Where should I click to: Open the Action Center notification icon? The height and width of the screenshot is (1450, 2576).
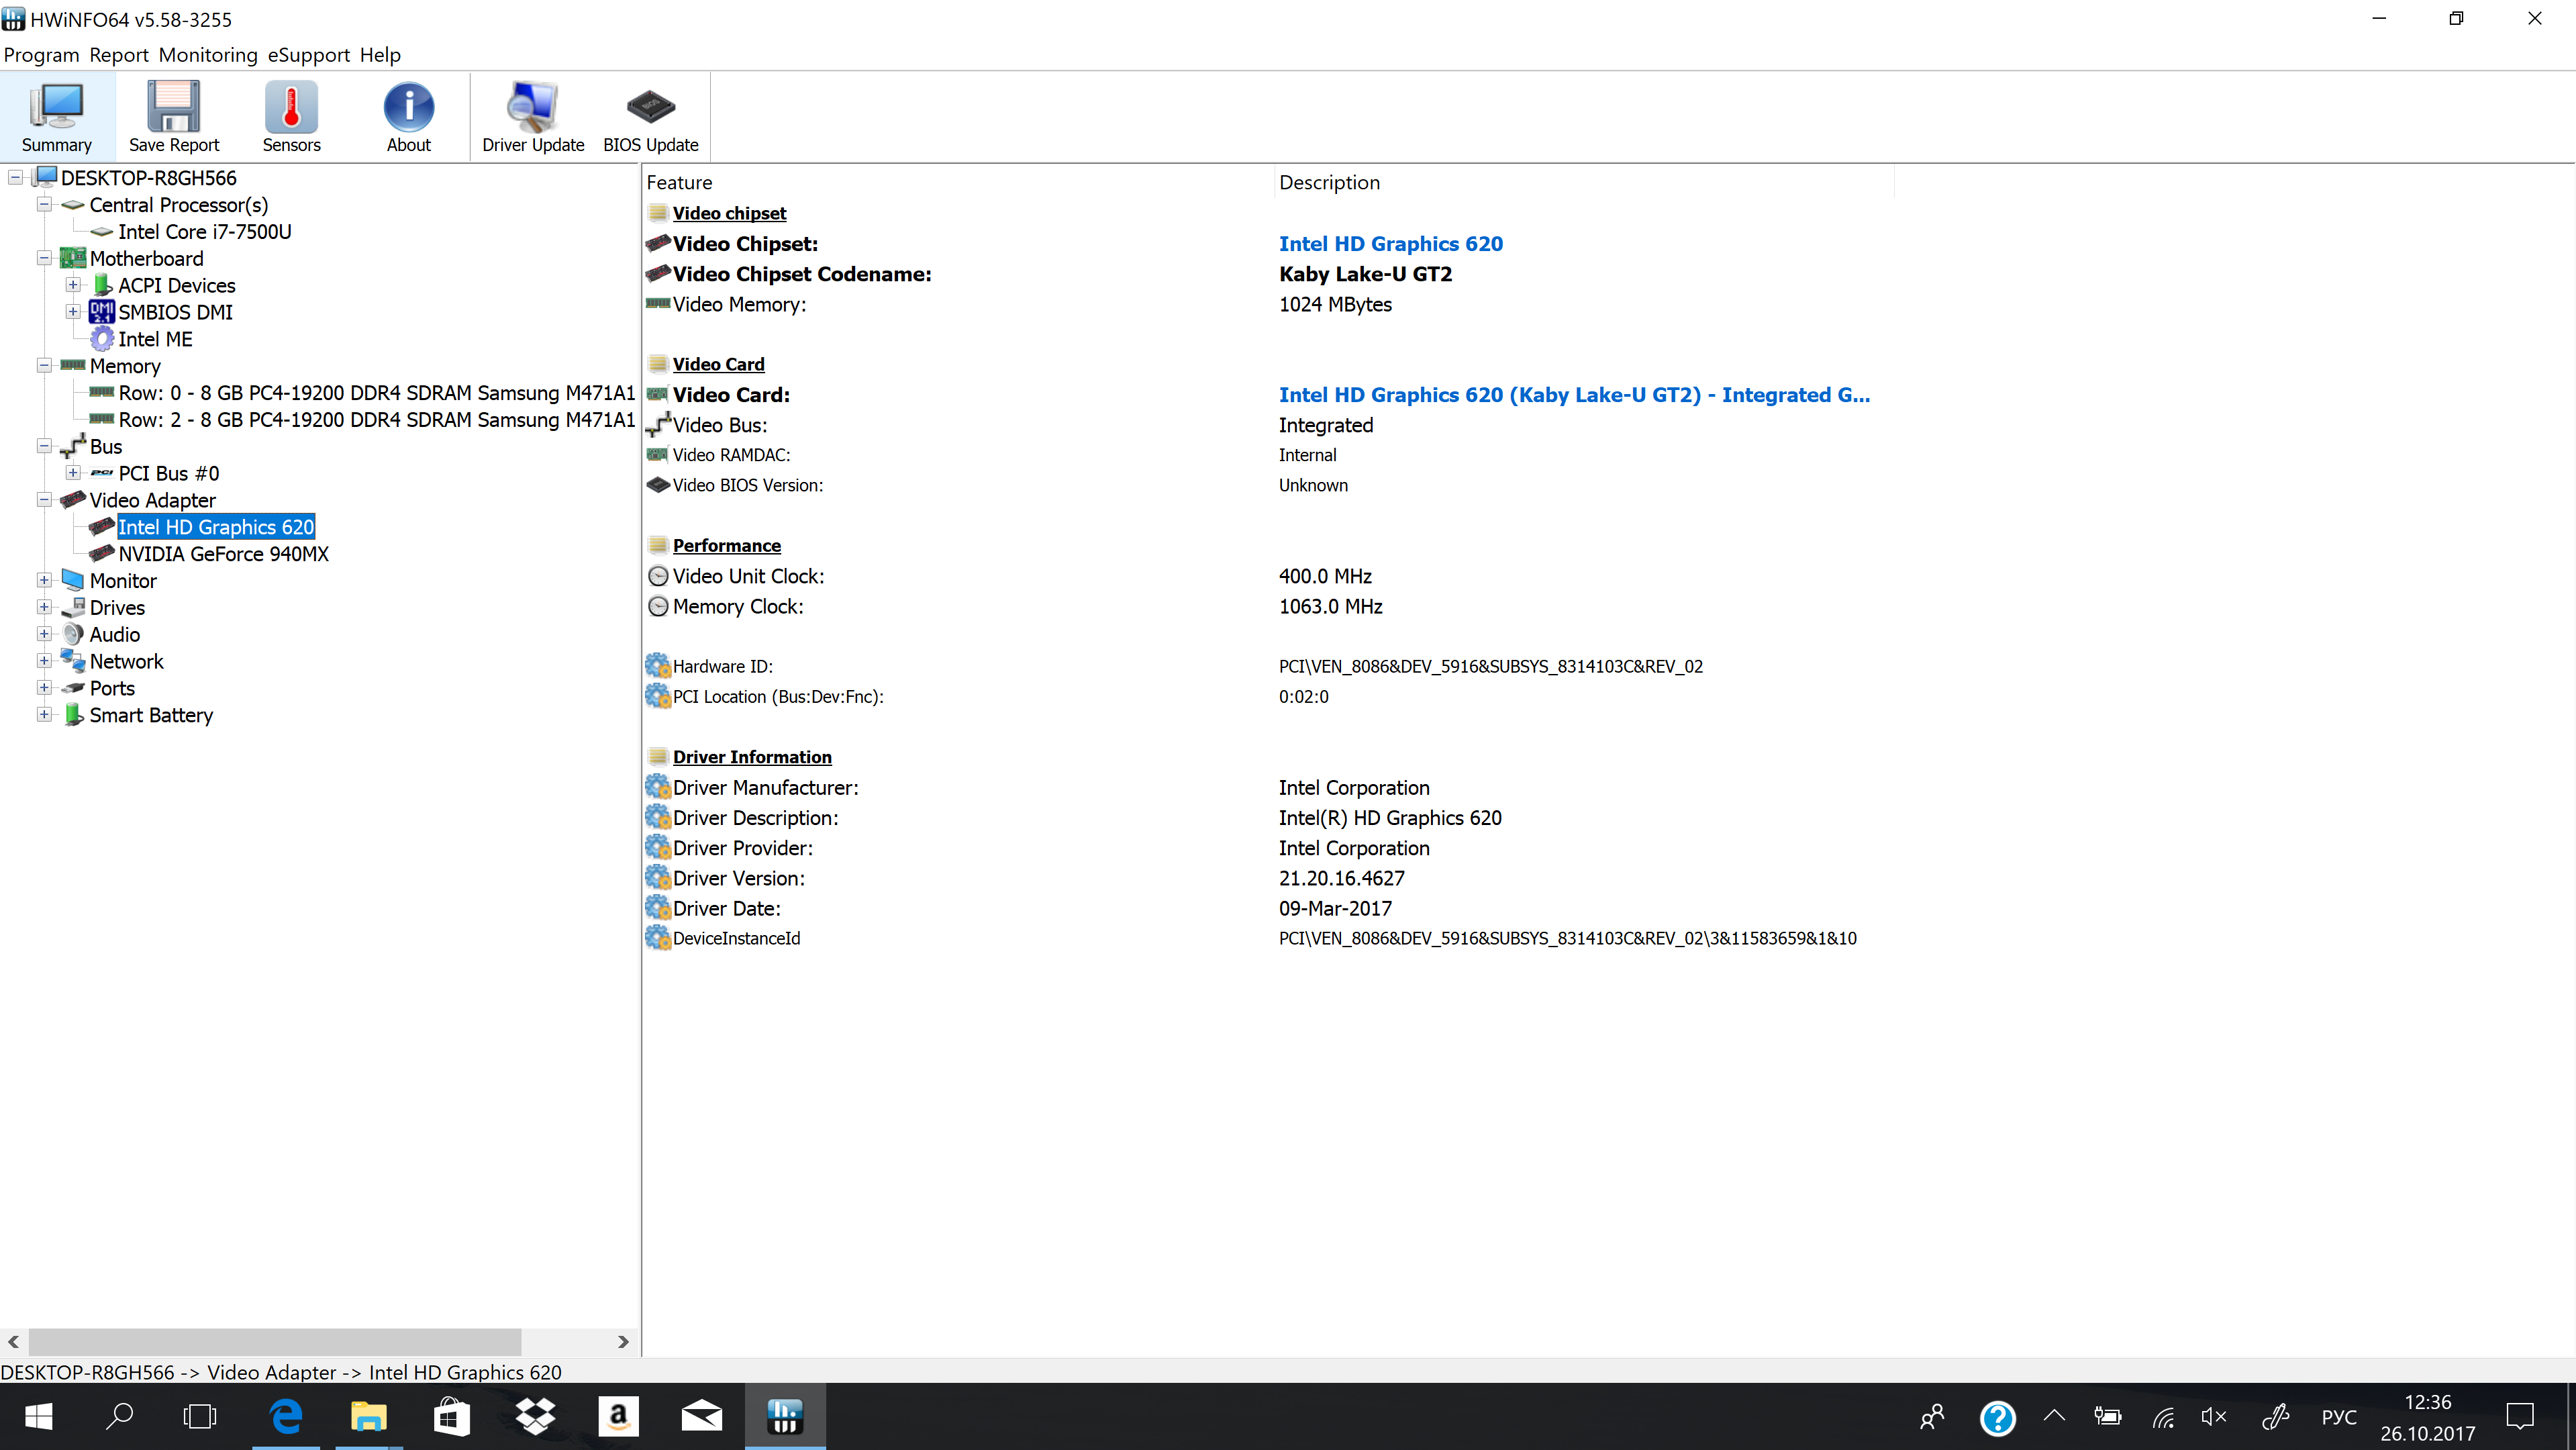click(x=2520, y=1417)
